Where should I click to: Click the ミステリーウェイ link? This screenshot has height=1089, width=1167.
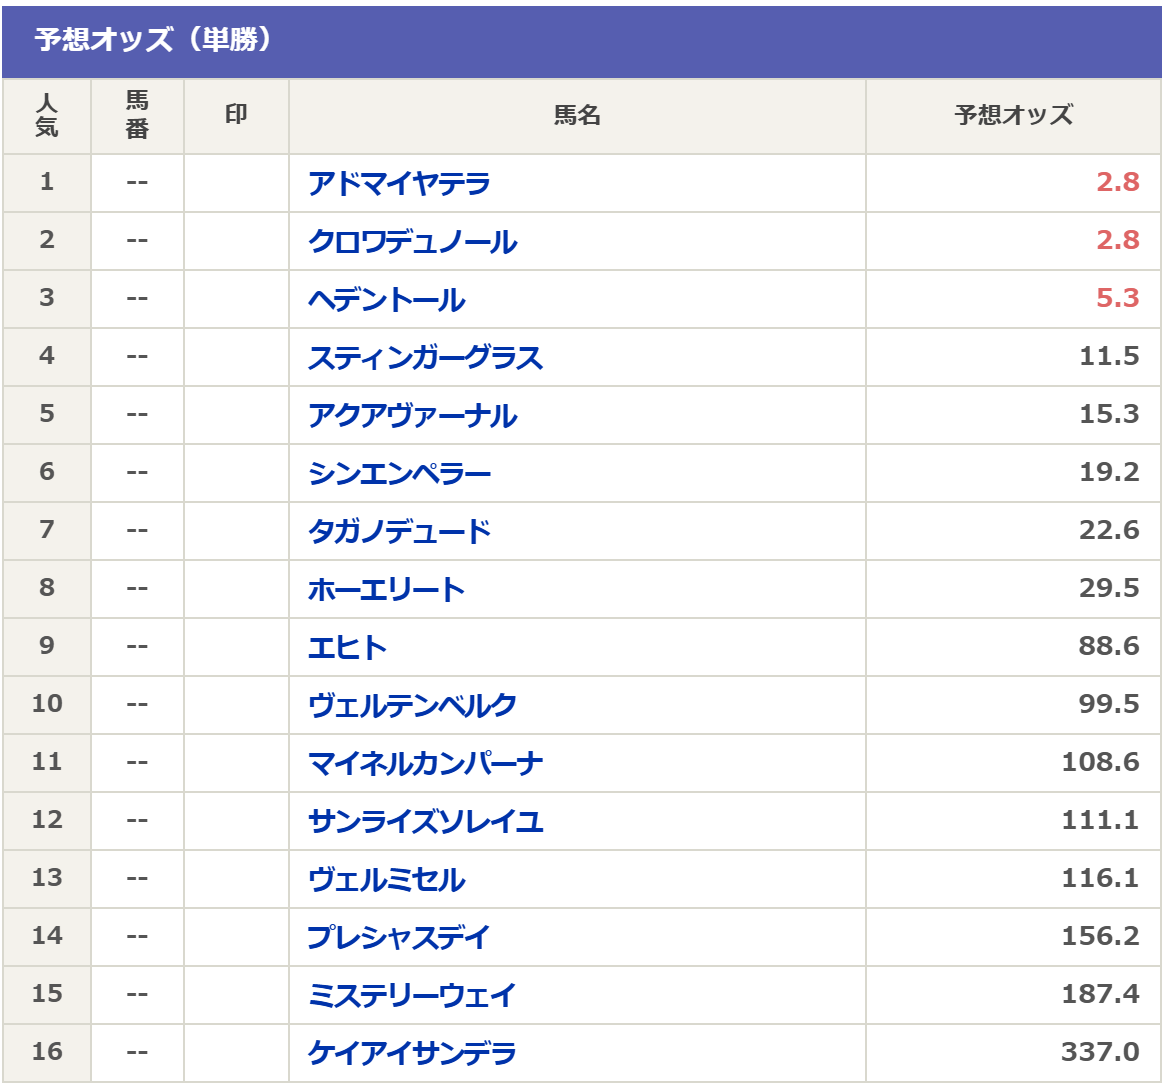pyautogui.click(x=412, y=995)
